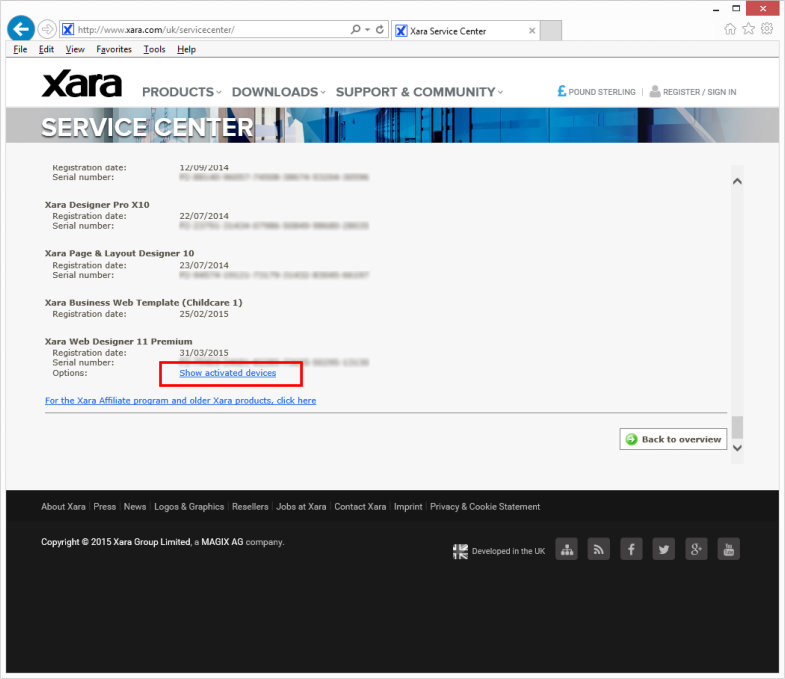
Task: Open the address bar search dropdown arrow
Action: coord(367,30)
